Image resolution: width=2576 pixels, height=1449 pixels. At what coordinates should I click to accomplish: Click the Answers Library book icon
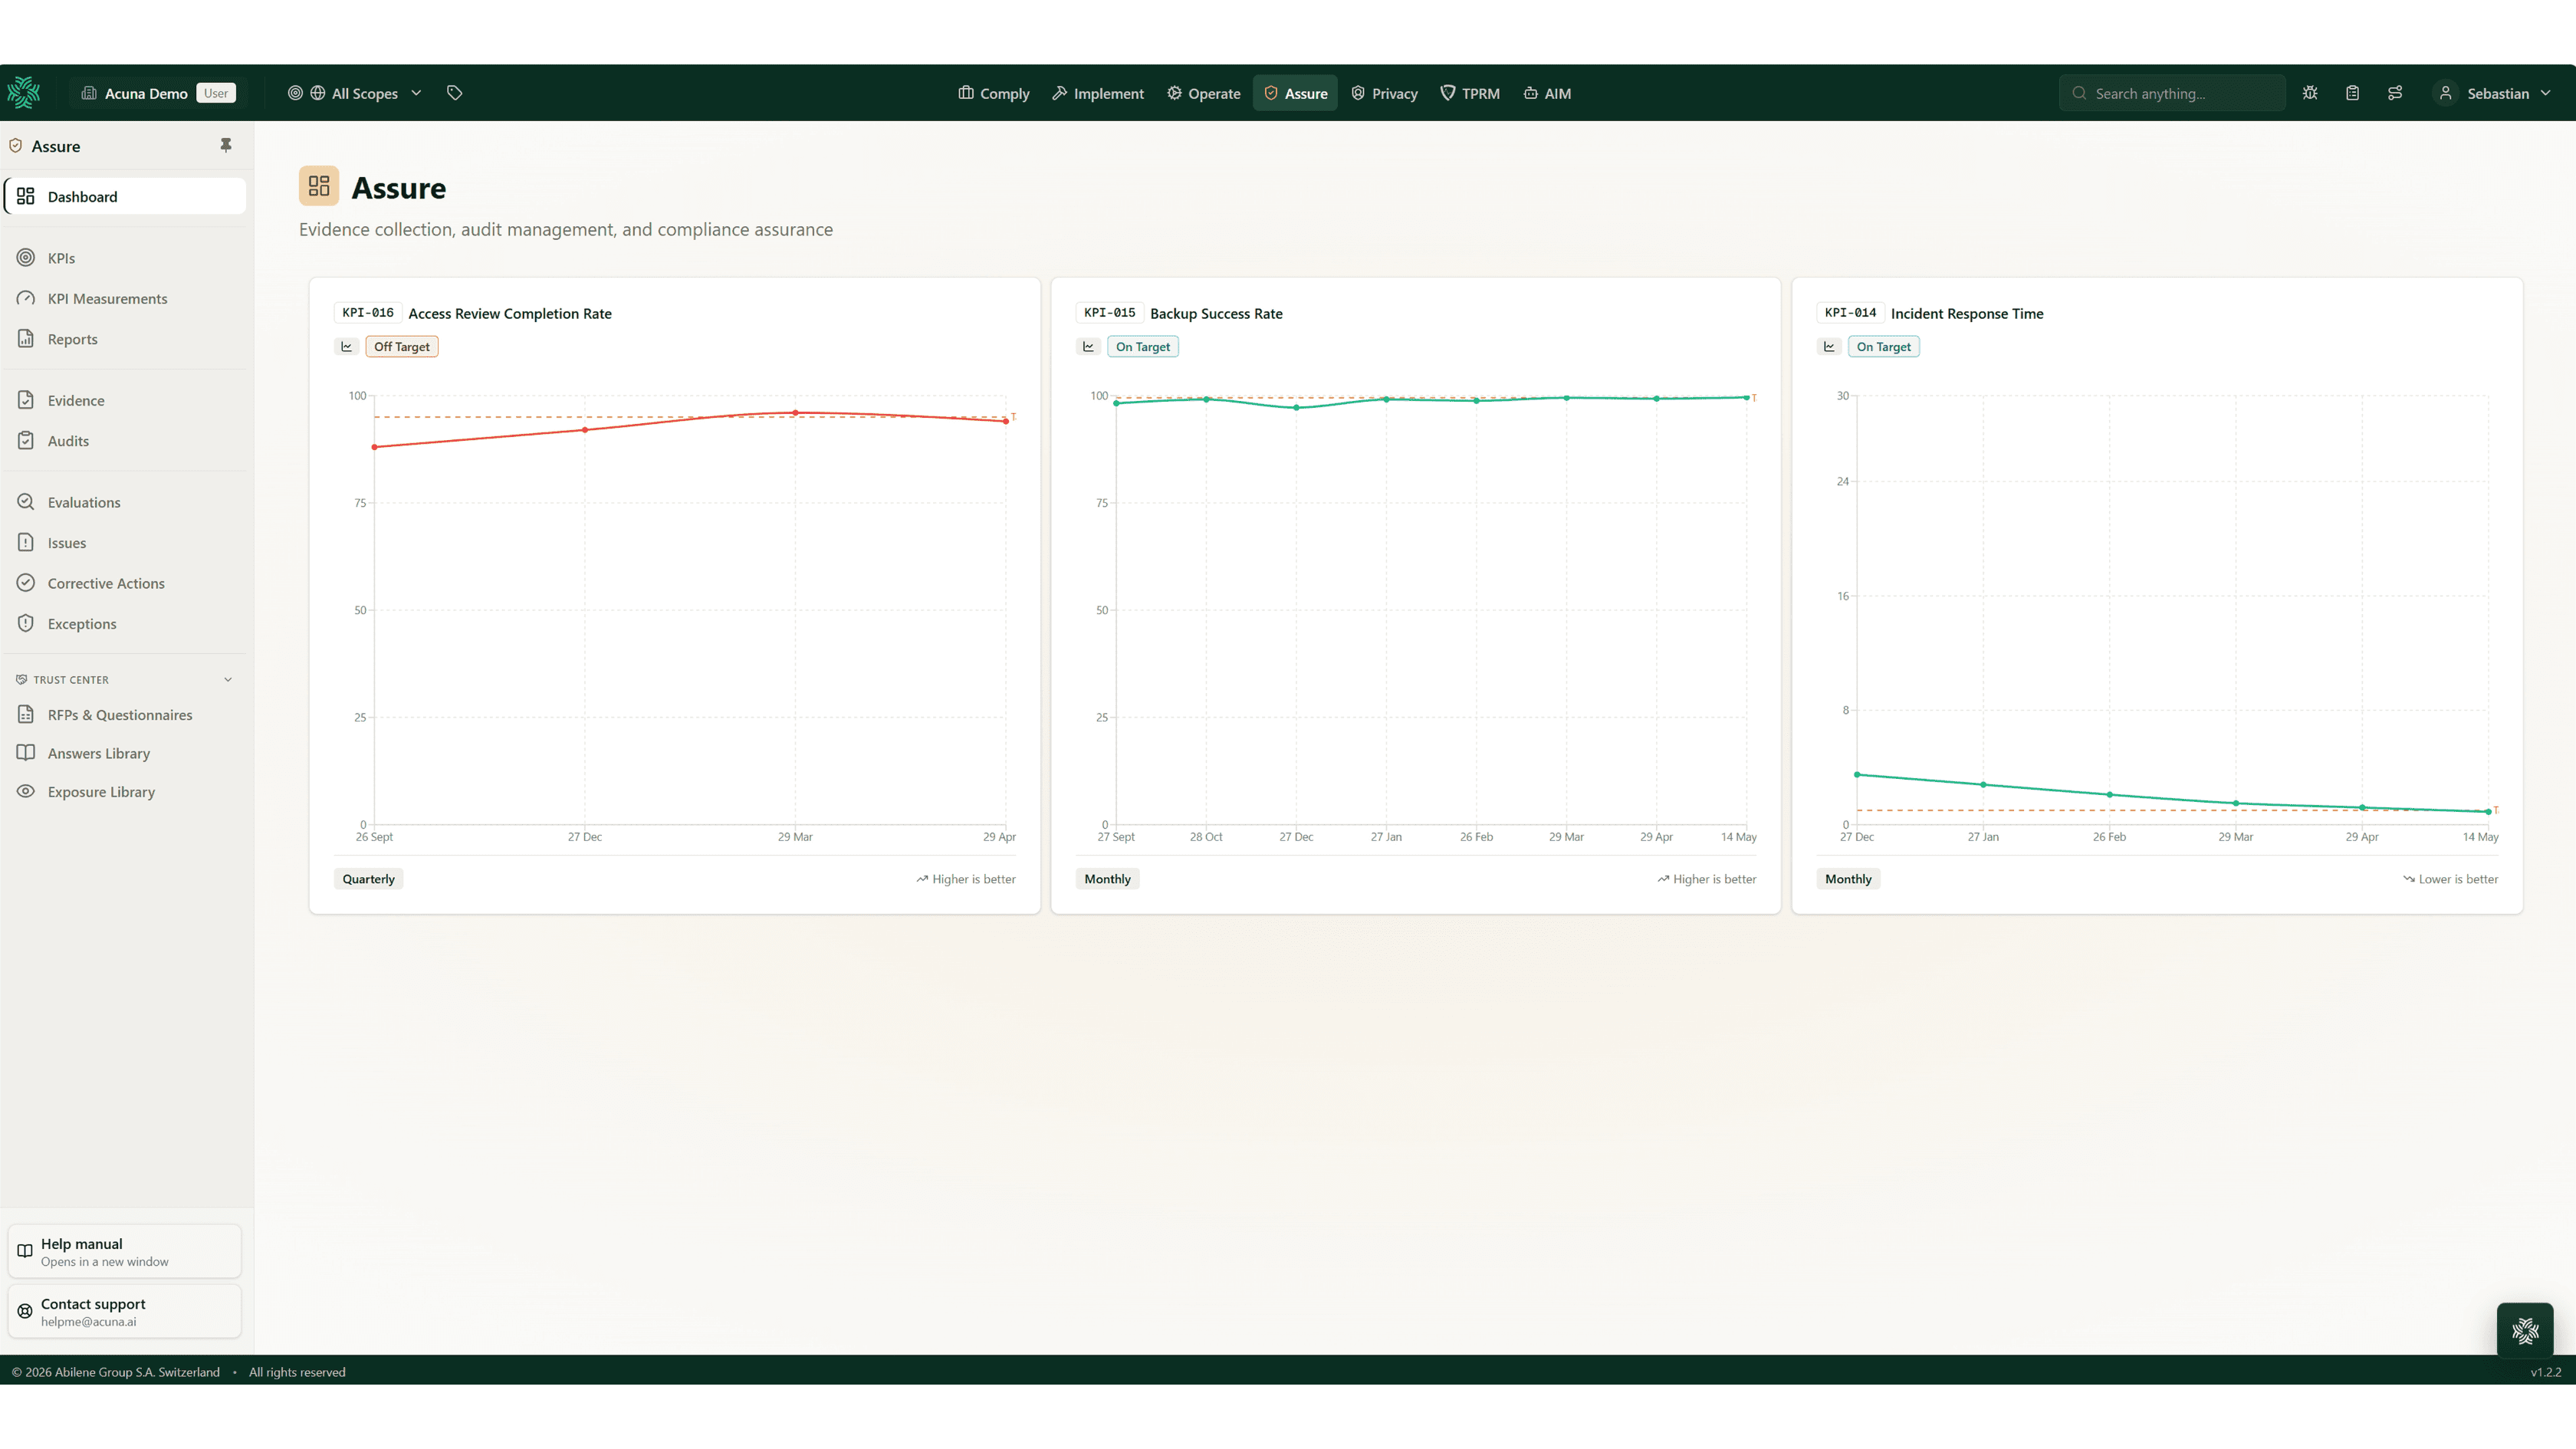pos(26,753)
